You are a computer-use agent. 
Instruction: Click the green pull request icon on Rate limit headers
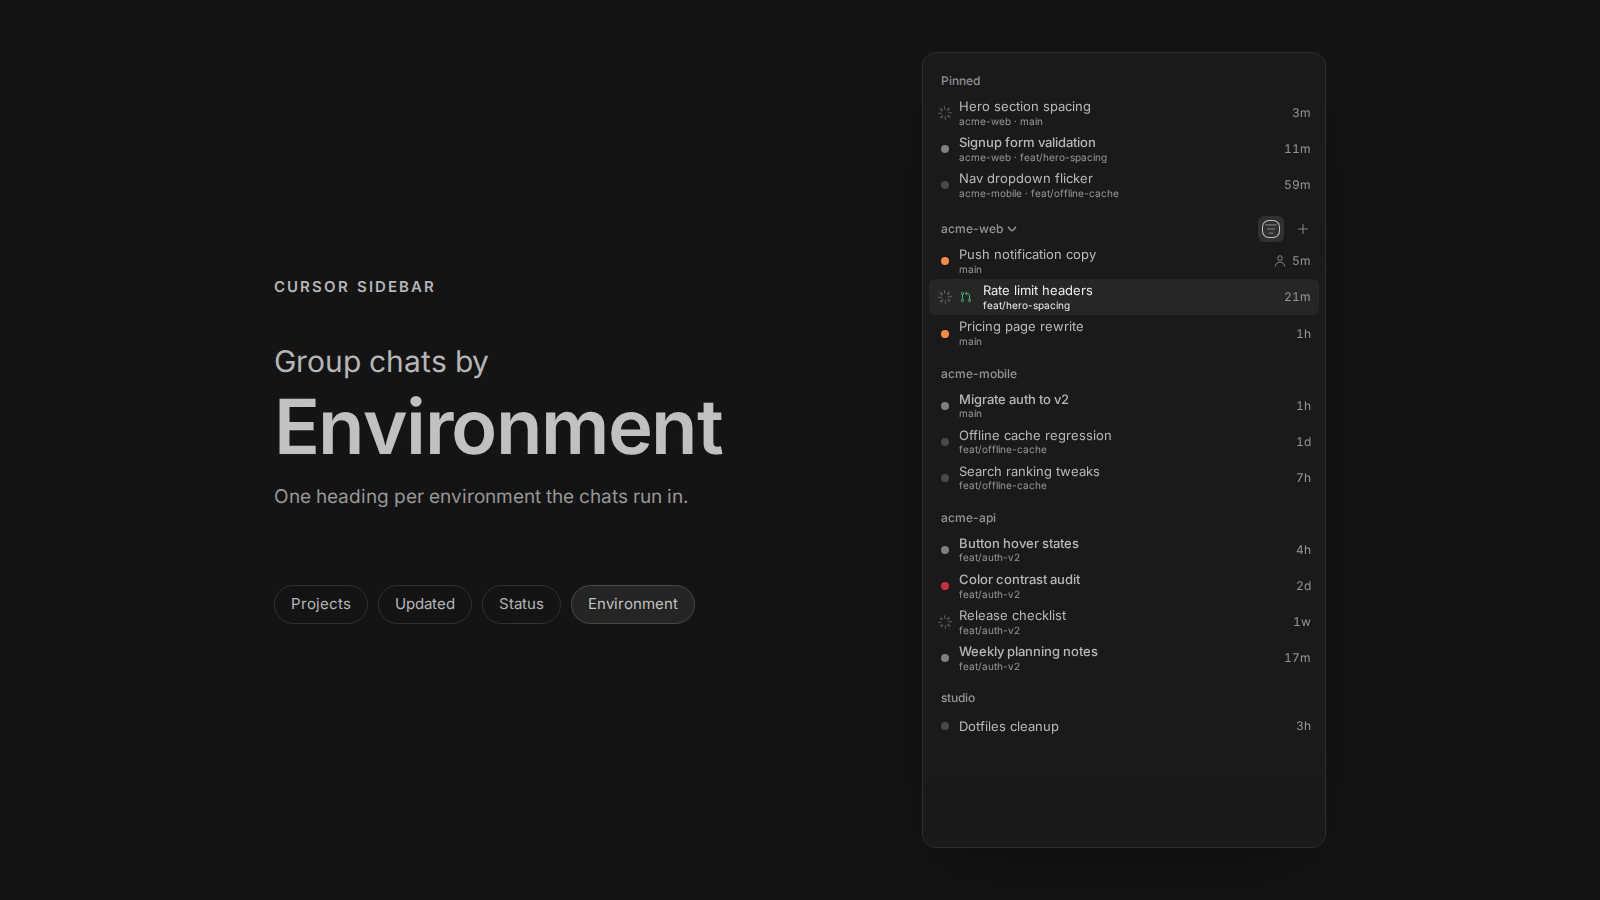click(x=966, y=297)
